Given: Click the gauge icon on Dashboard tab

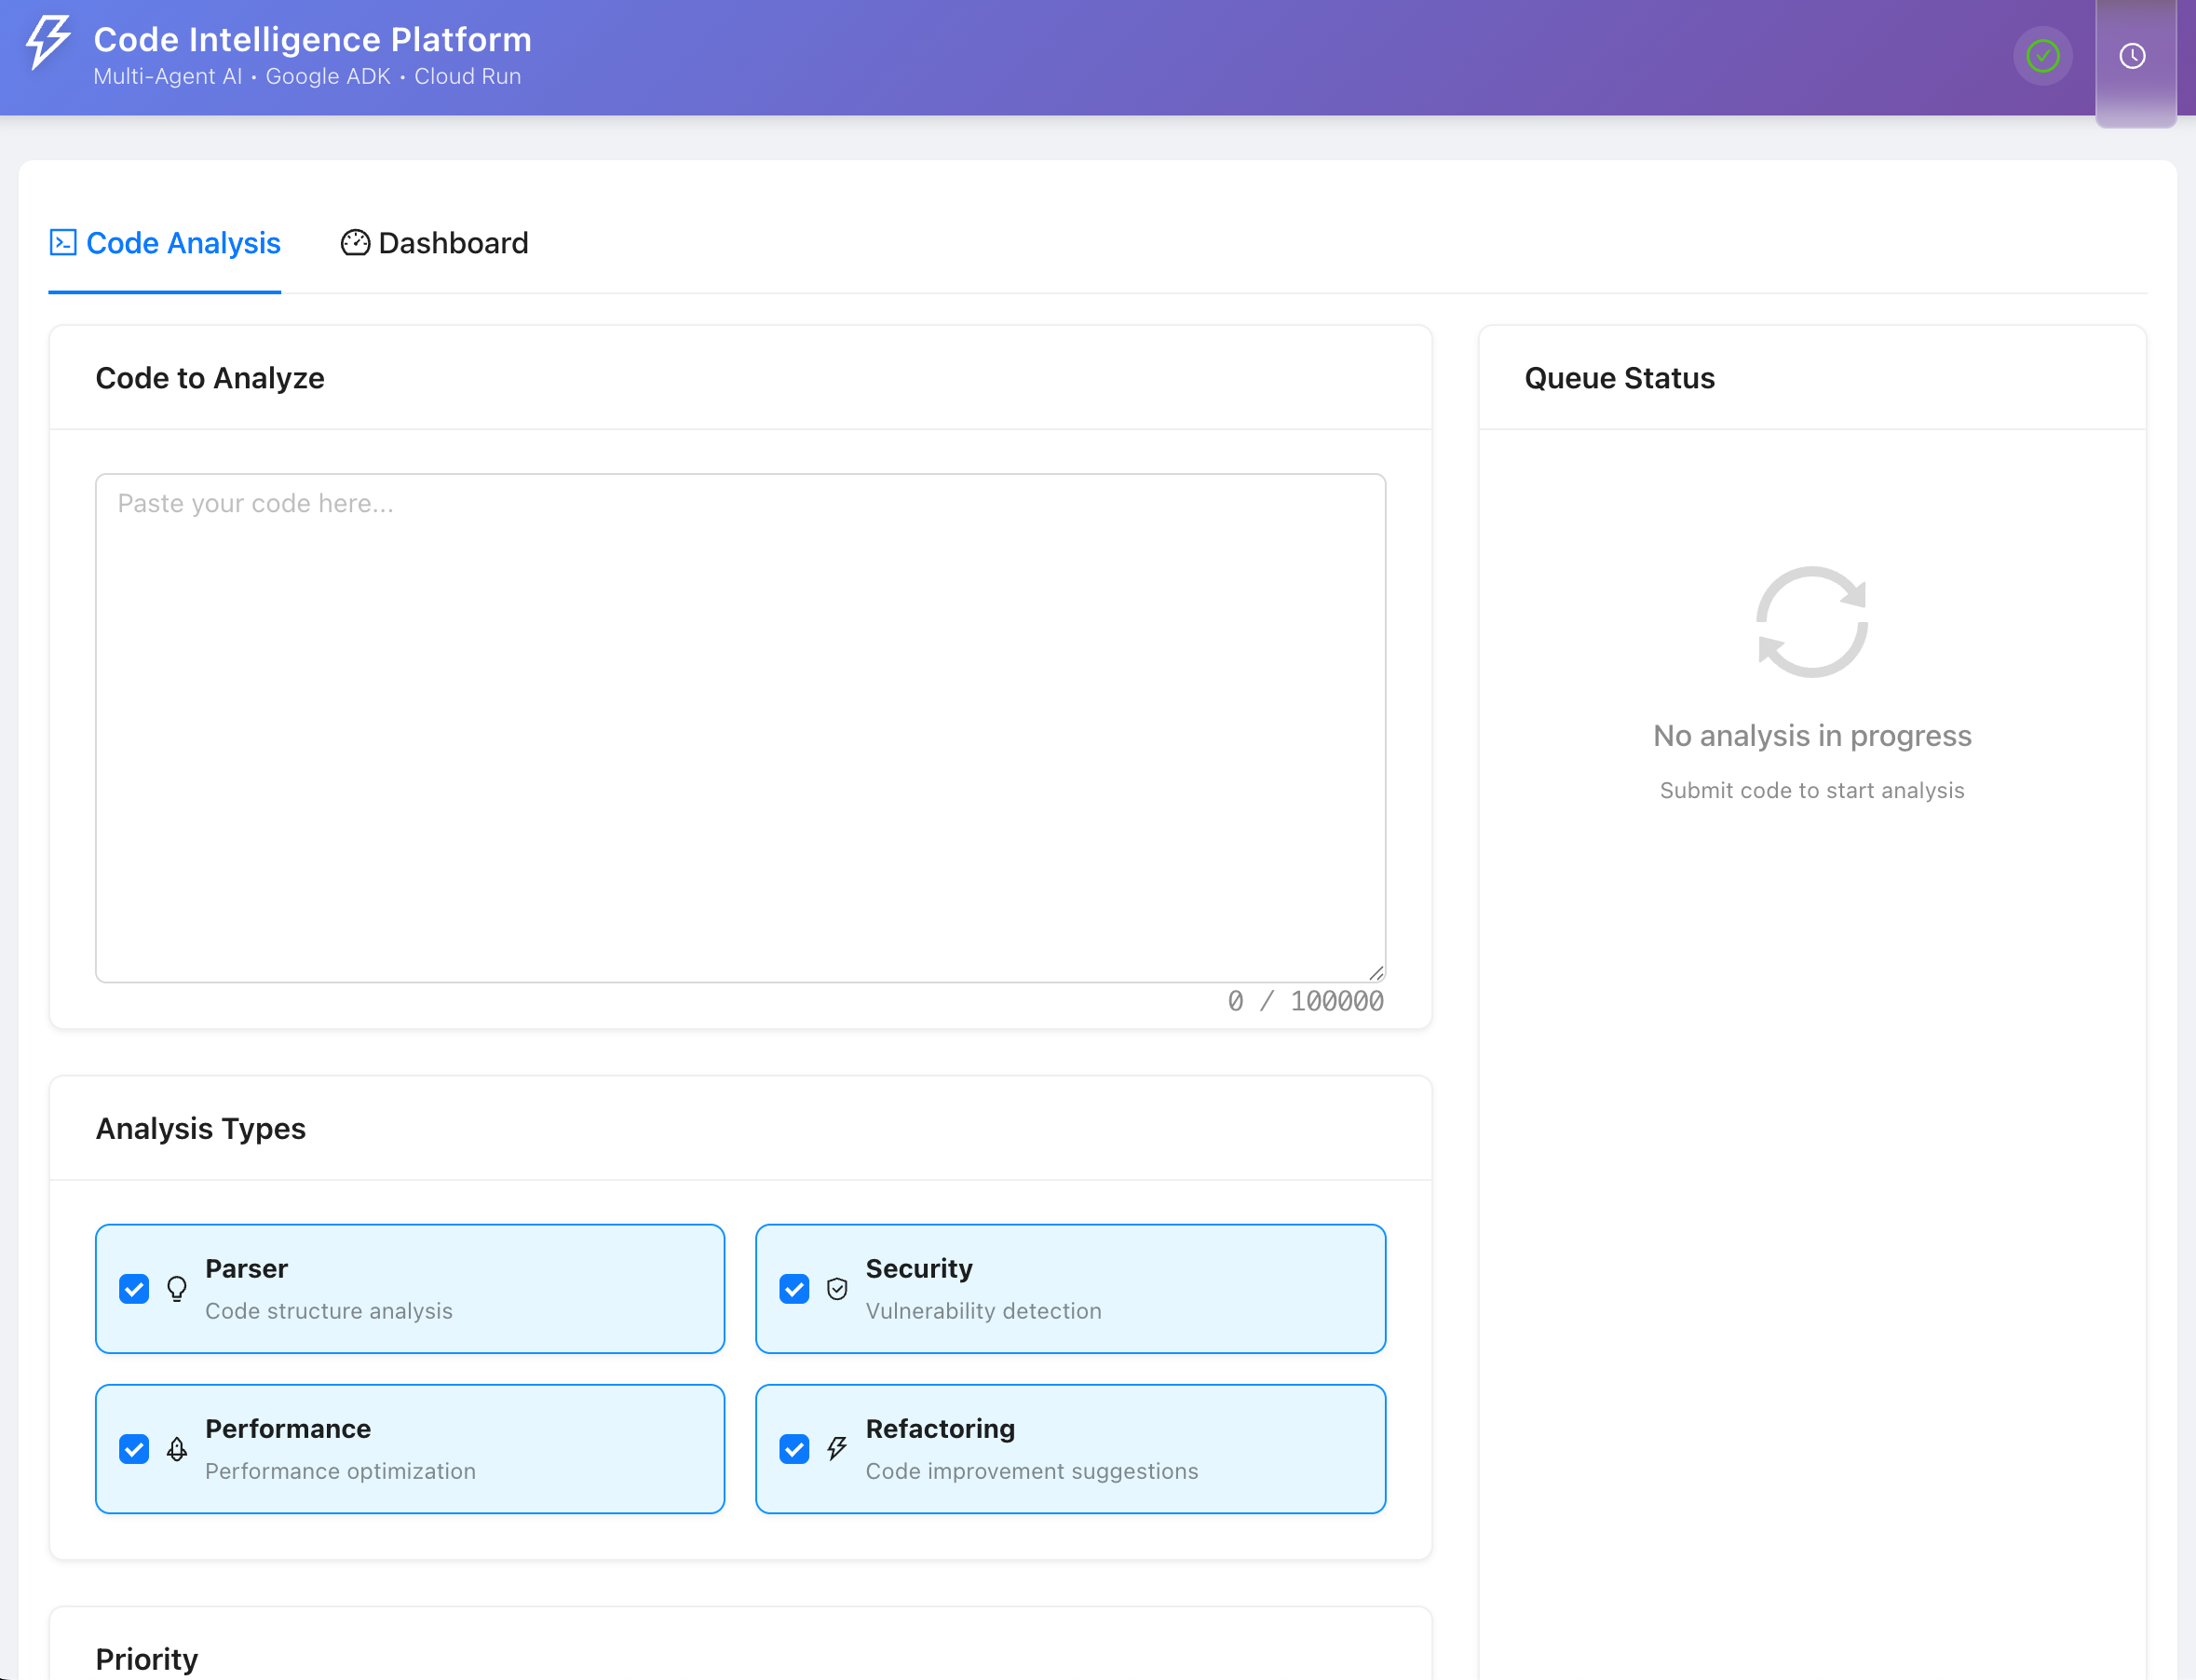Looking at the screenshot, I should (355, 243).
